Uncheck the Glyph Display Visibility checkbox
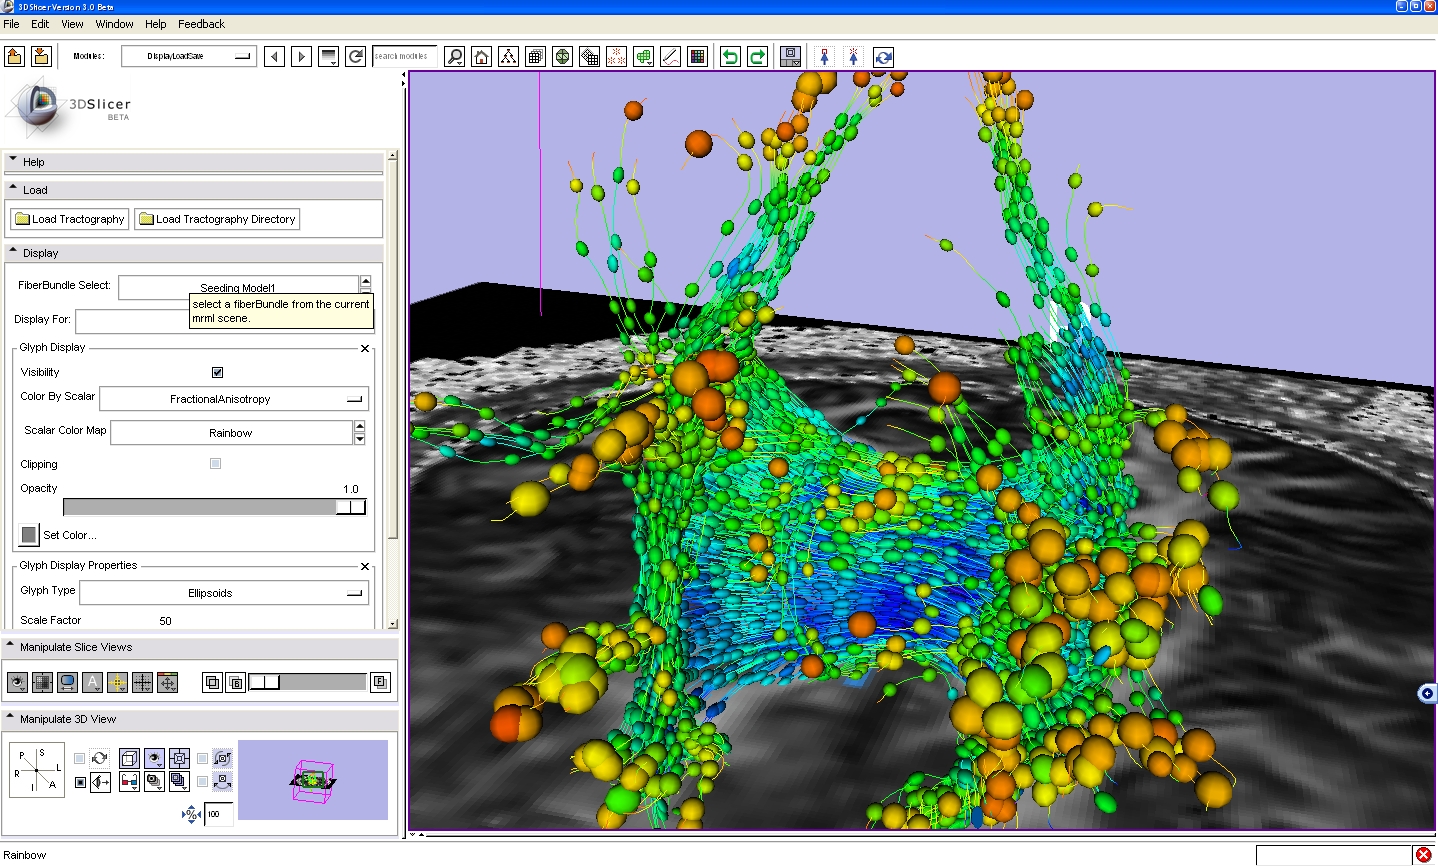The width and height of the screenshot is (1438, 866). point(217,372)
